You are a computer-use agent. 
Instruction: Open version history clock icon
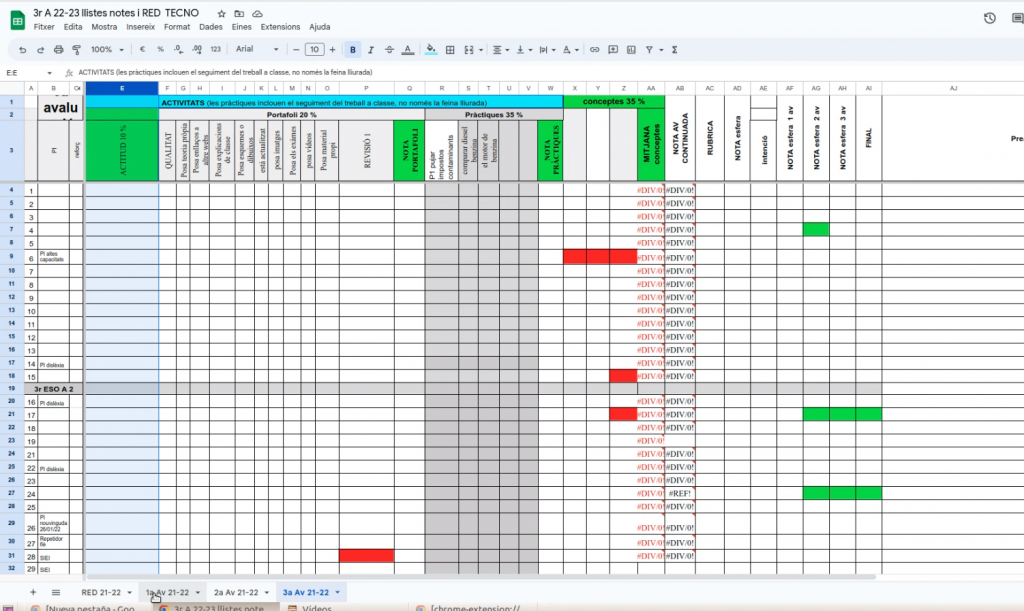coord(989,18)
